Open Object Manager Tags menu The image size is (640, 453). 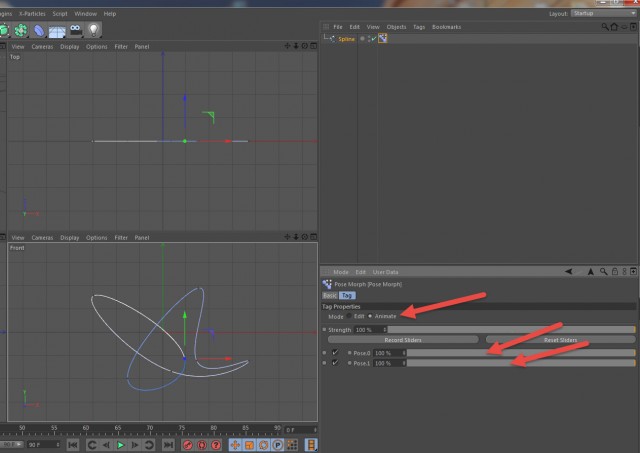tap(419, 27)
